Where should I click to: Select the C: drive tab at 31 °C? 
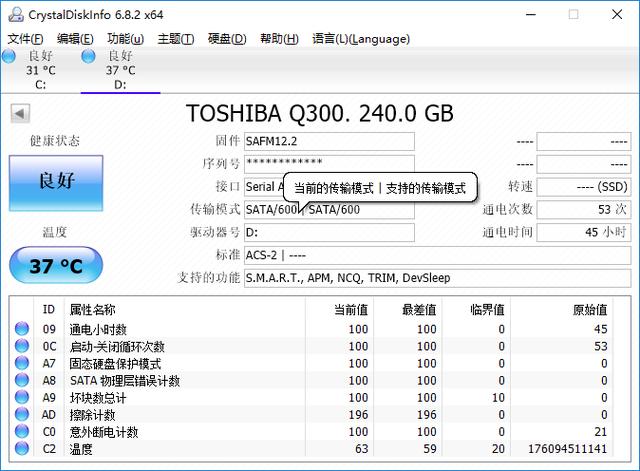pyautogui.click(x=40, y=70)
